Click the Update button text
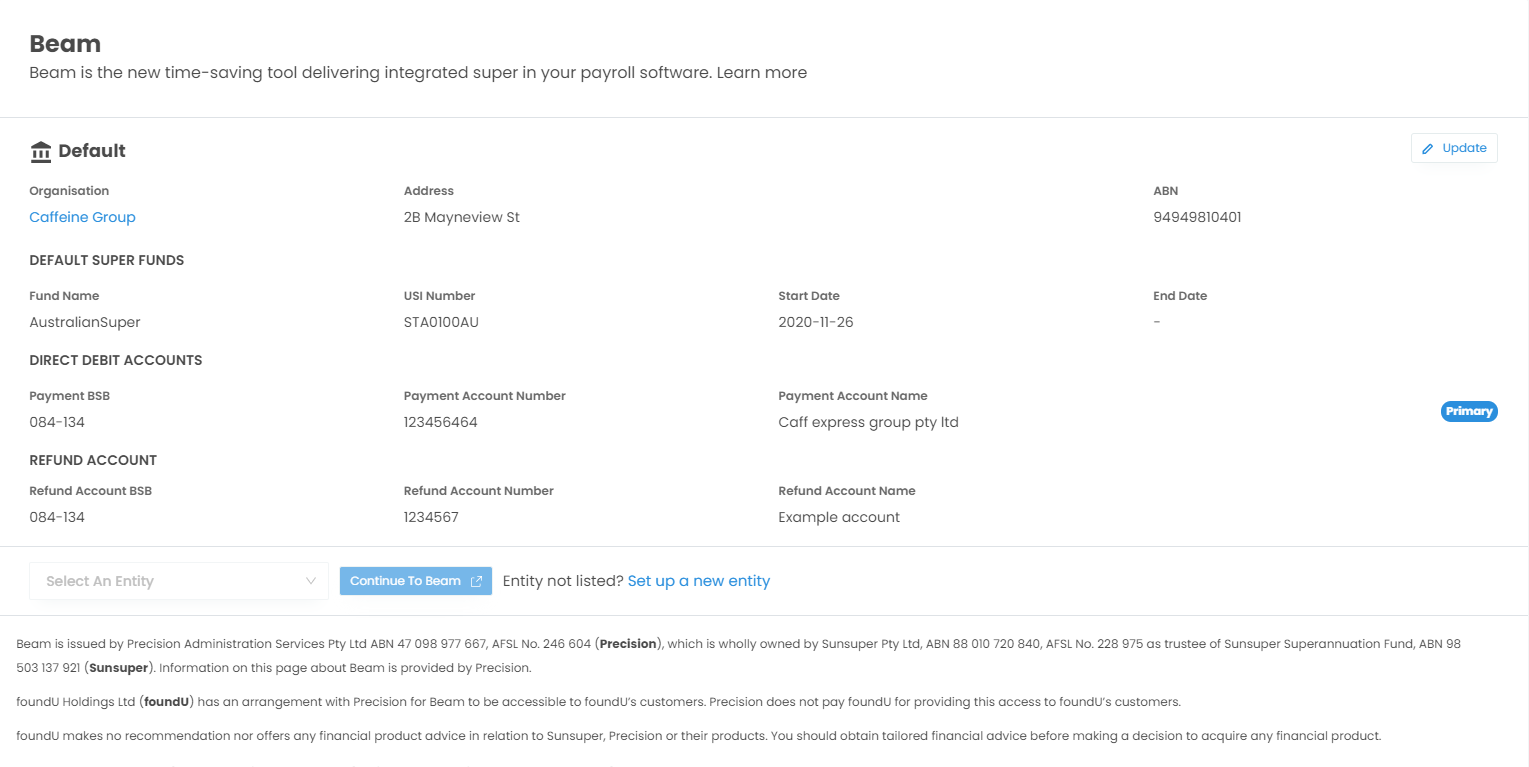This screenshot has width=1529, height=767. coord(1464,148)
